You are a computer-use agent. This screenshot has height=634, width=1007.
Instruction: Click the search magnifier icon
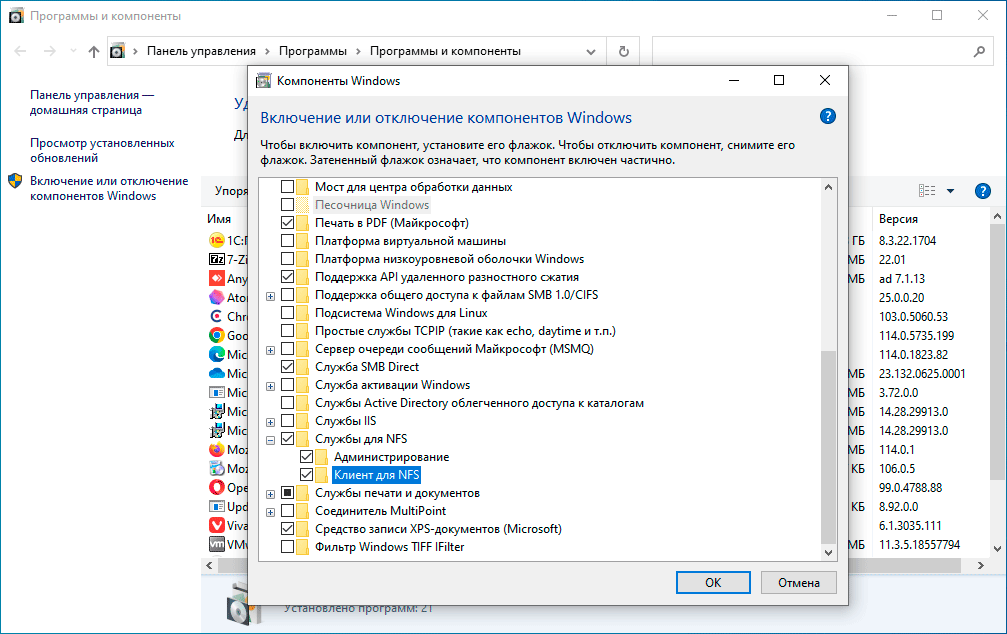[979, 51]
